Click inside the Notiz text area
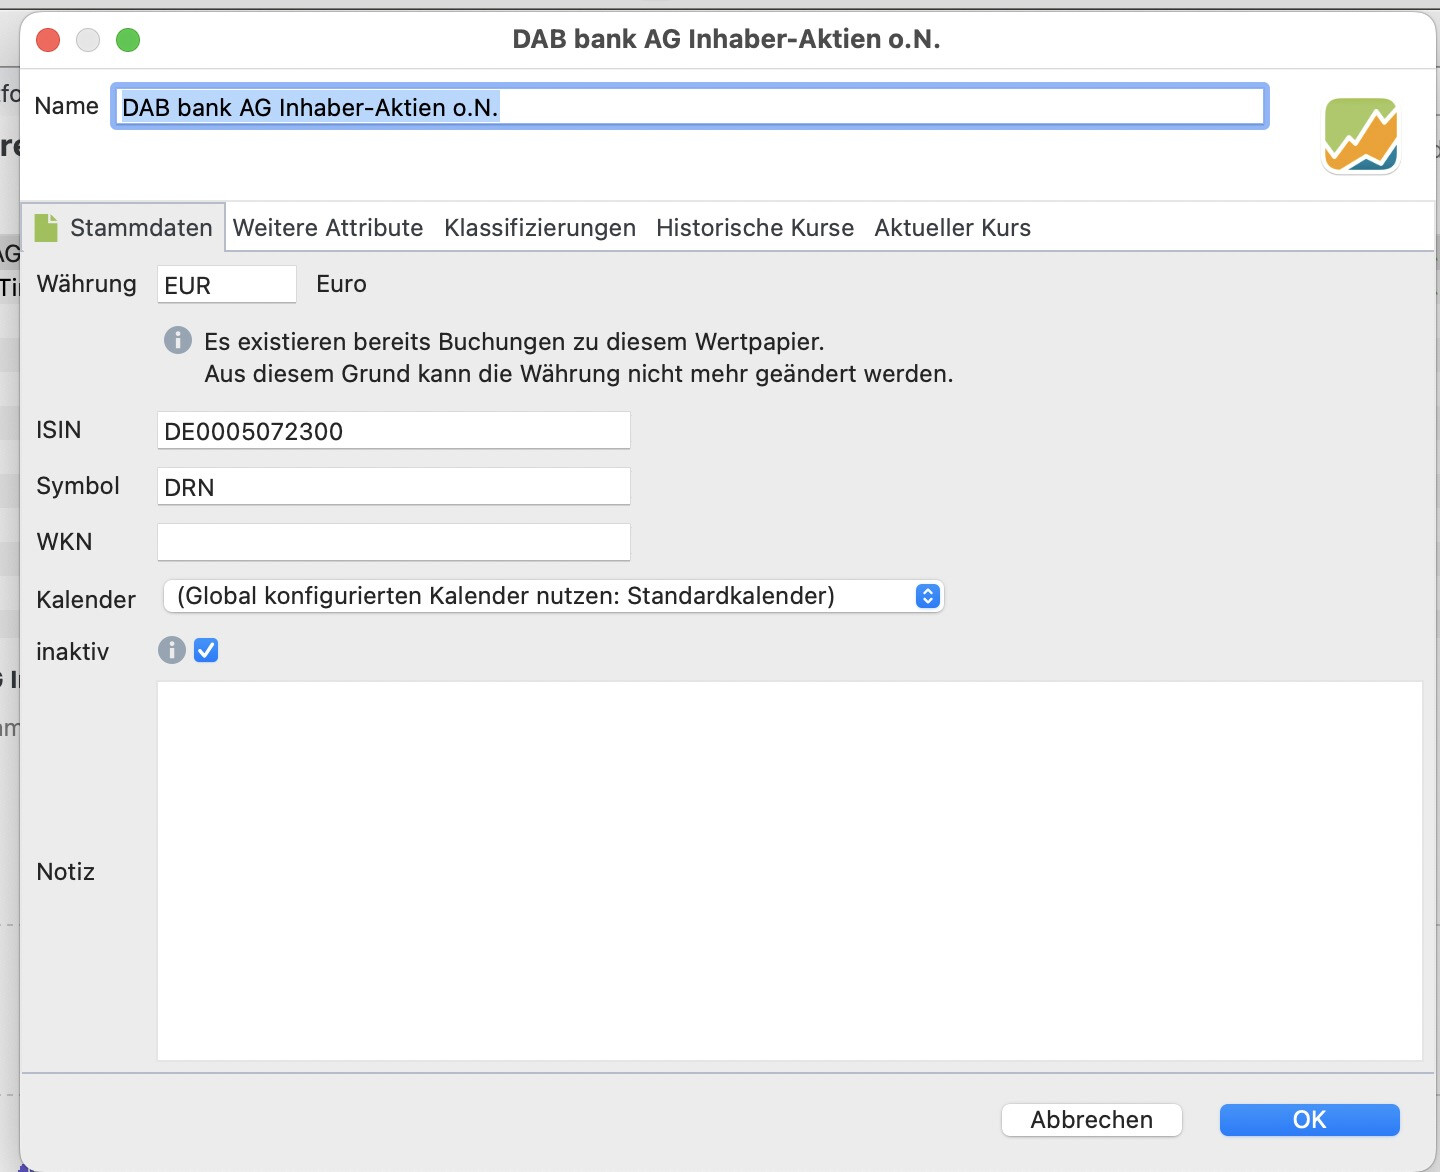Image resolution: width=1440 pixels, height=1172 pixels. pos(790,871)
